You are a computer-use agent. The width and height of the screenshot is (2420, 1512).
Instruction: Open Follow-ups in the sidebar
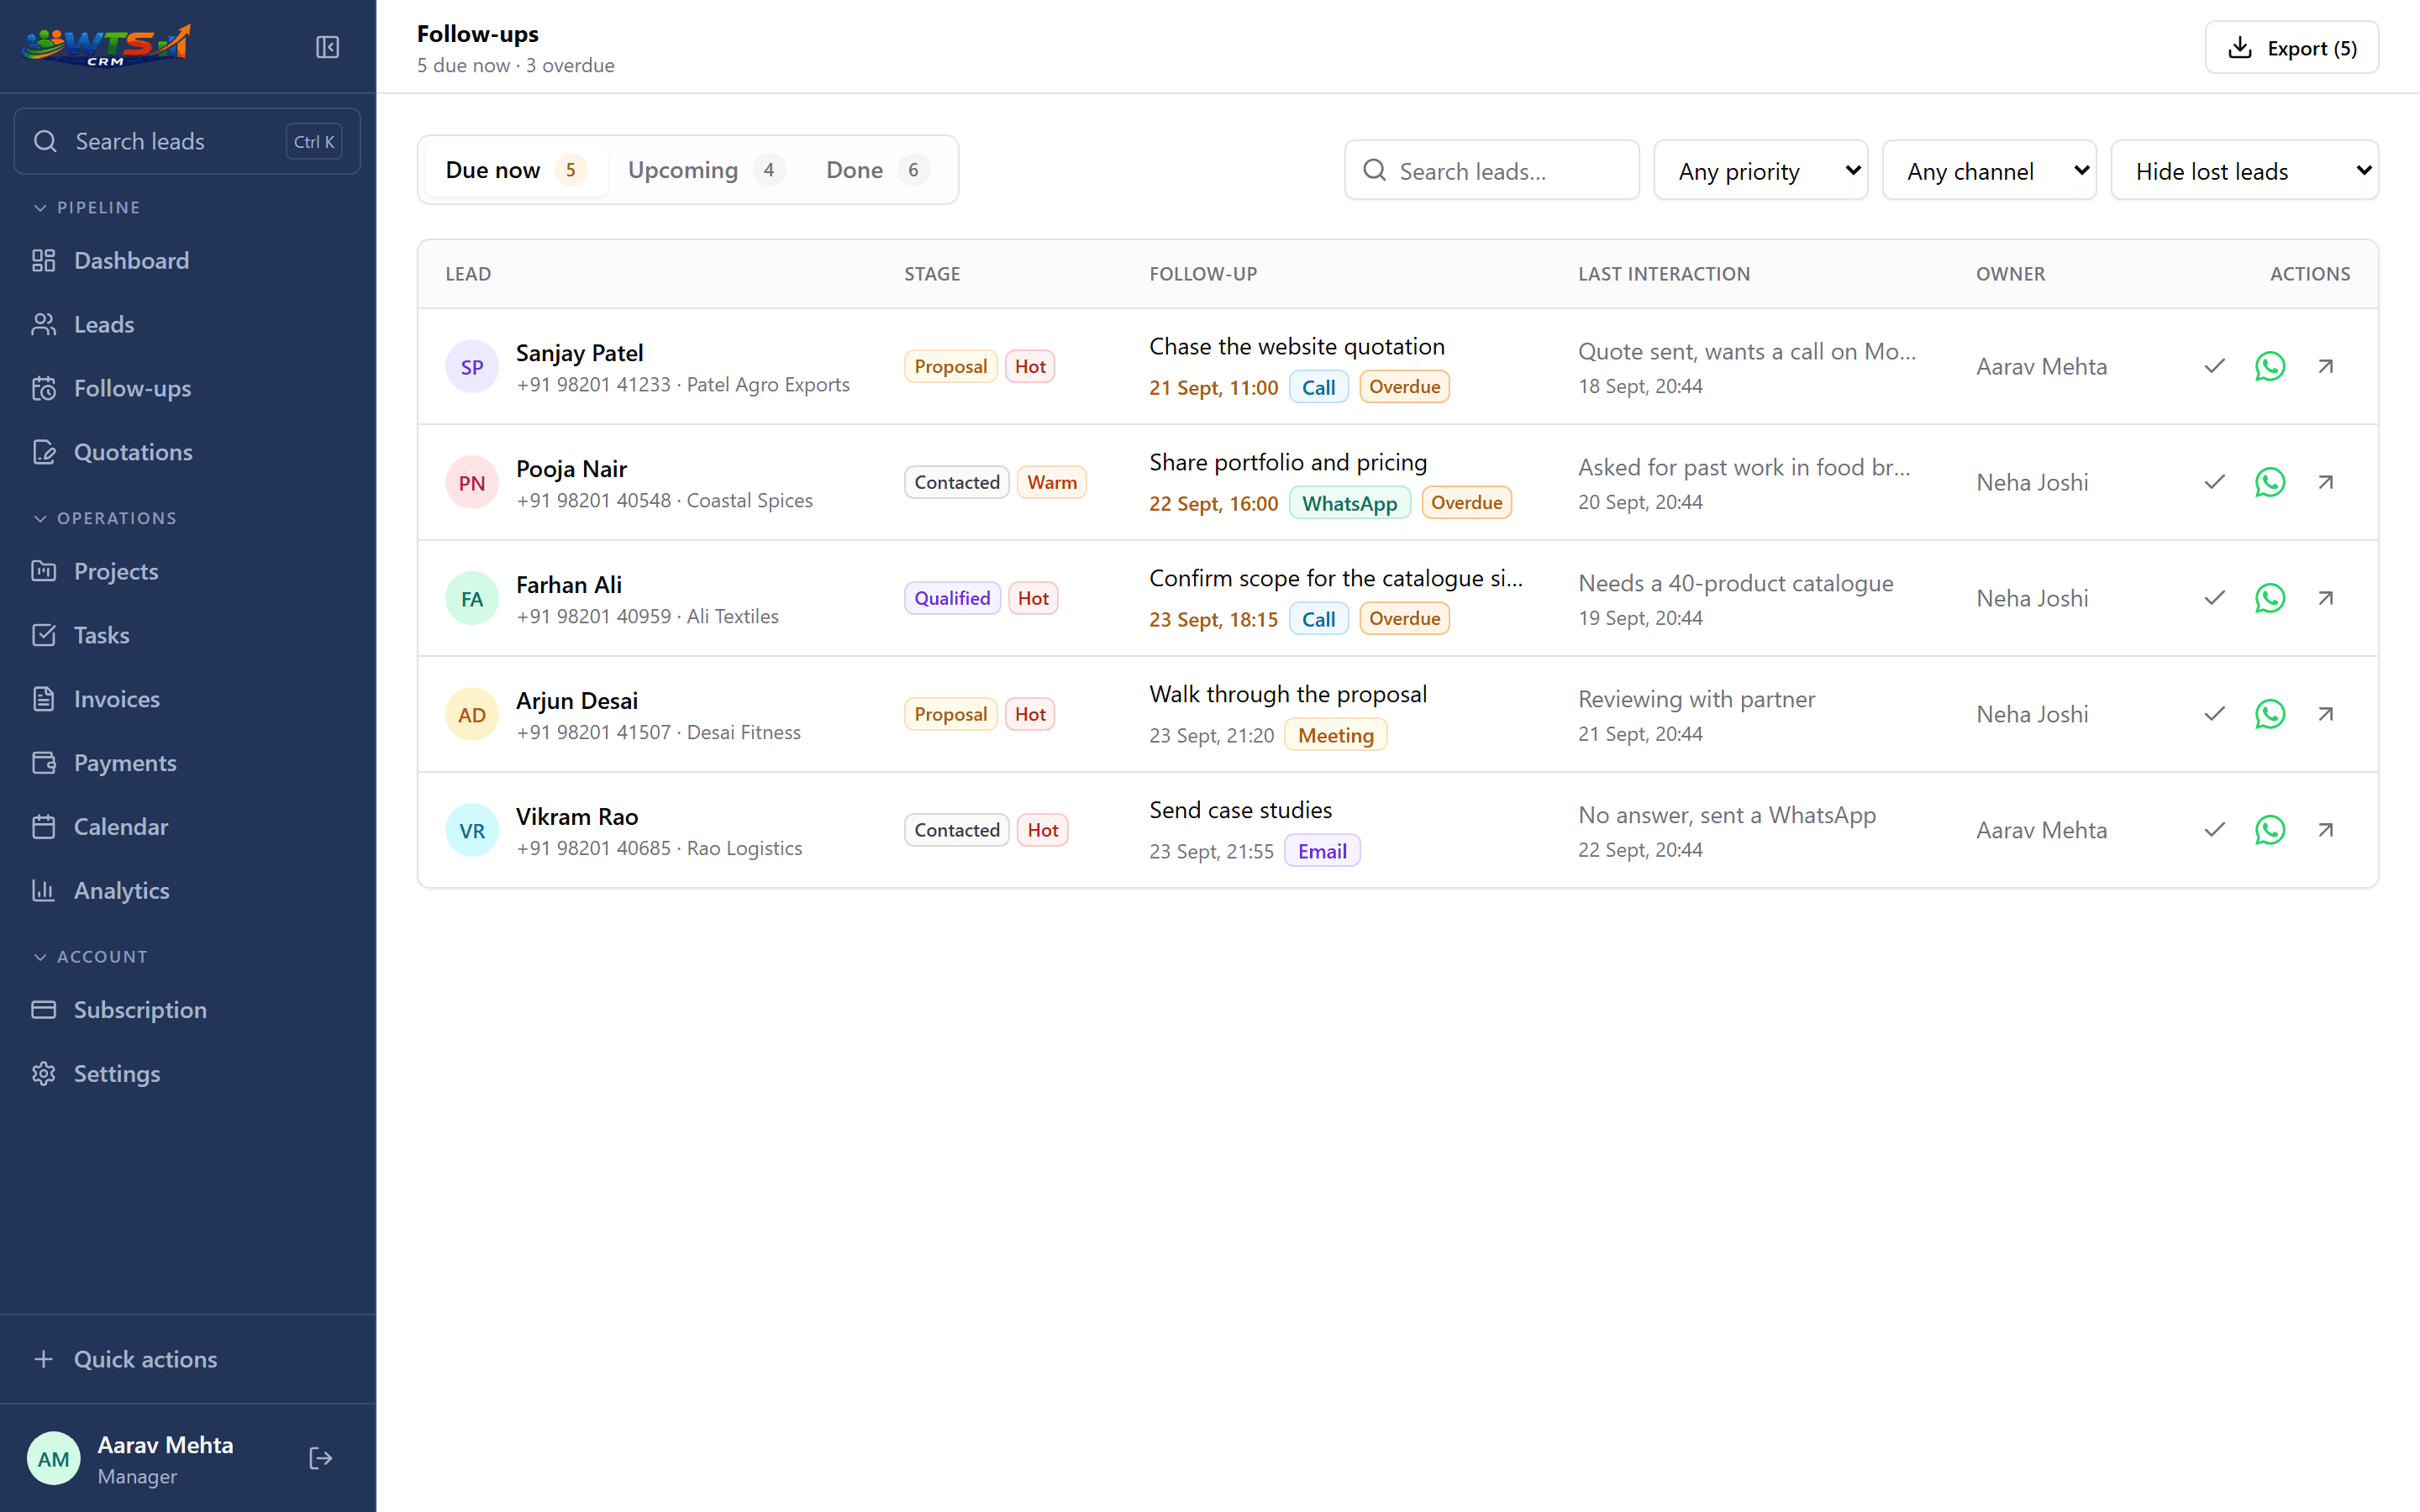tap(188, 389)
